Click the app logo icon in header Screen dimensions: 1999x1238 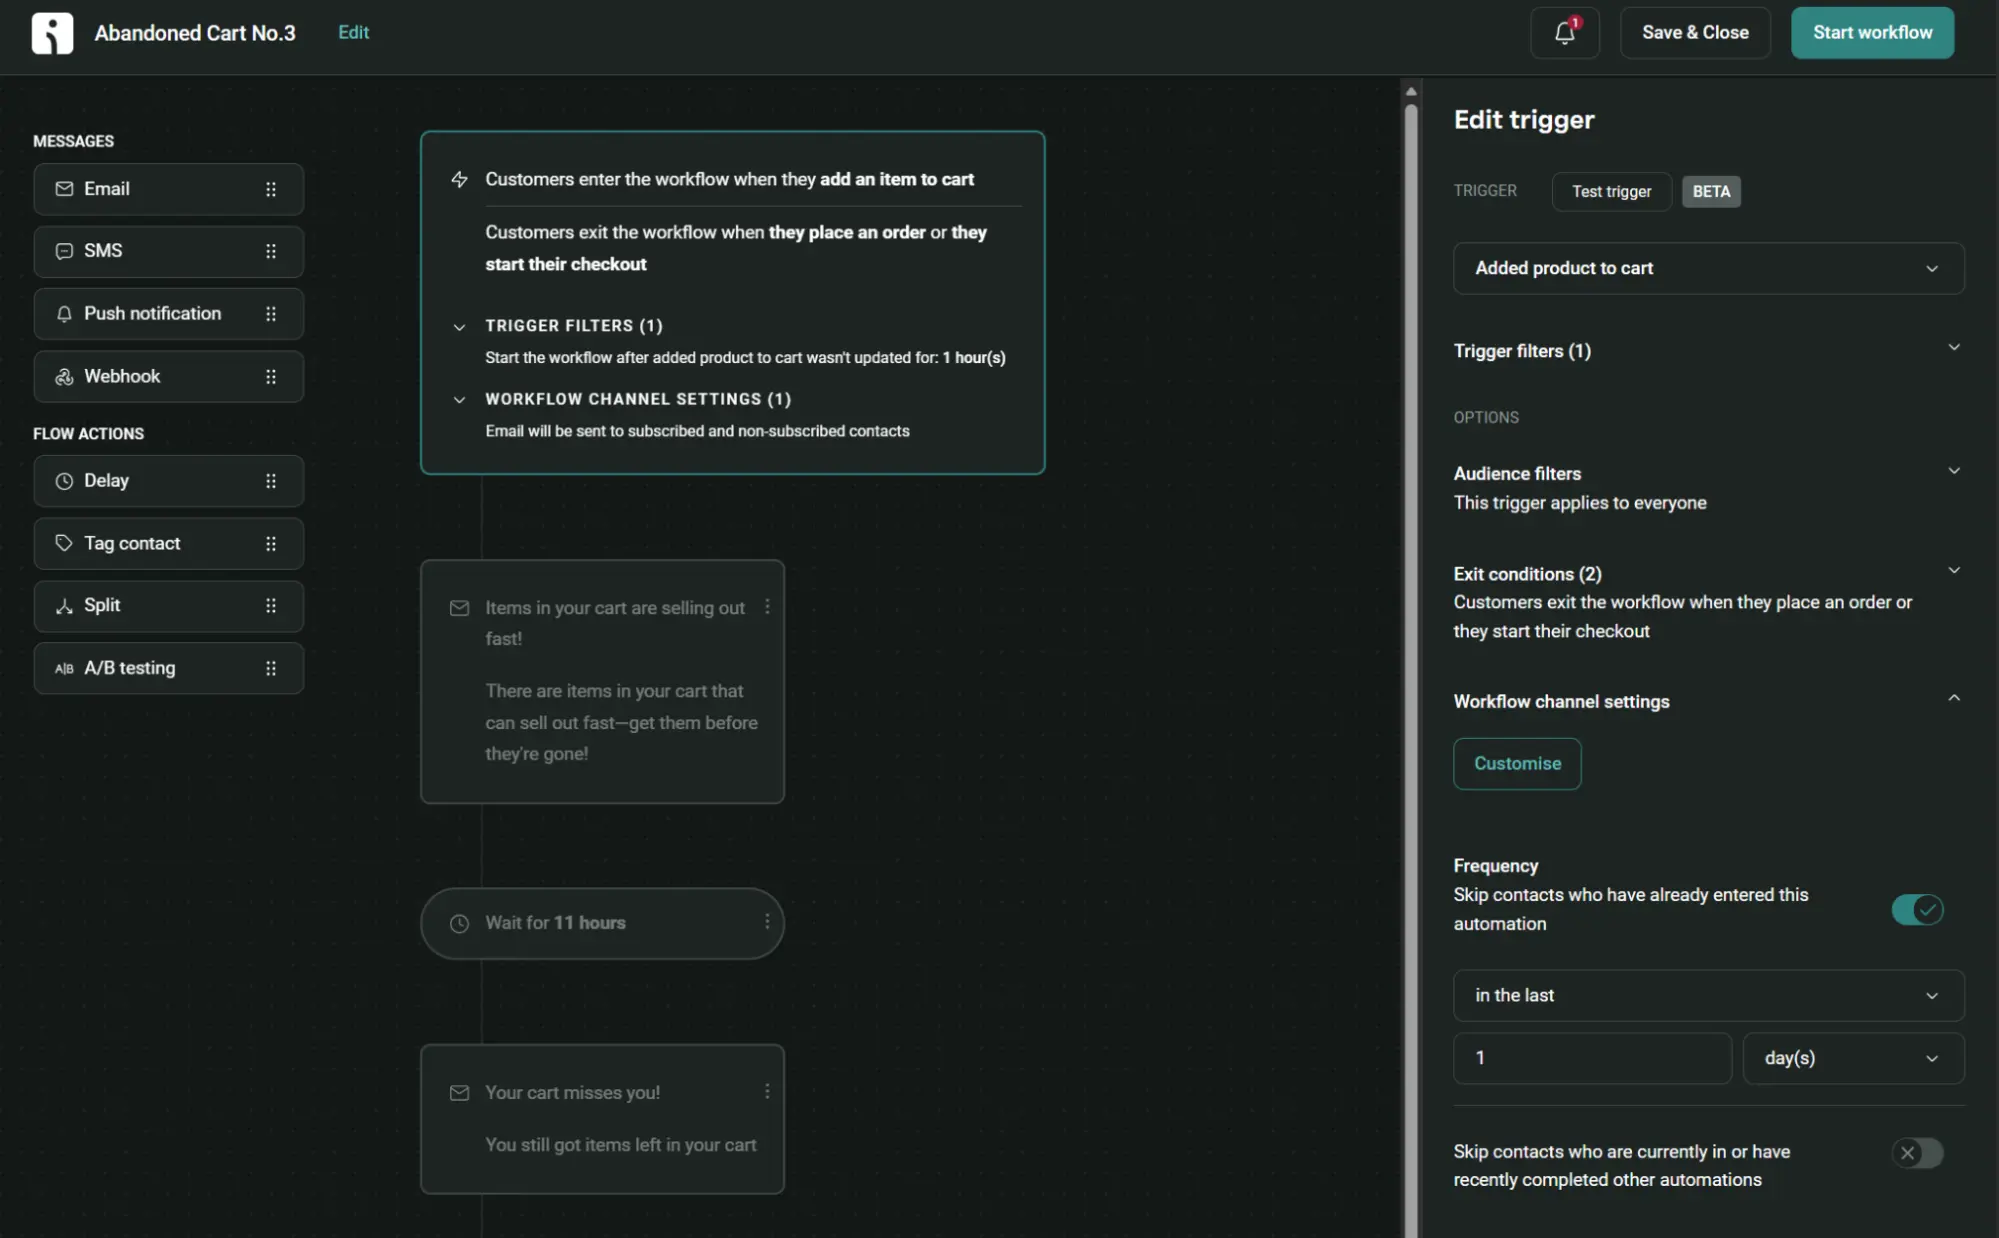coord(52,33)
